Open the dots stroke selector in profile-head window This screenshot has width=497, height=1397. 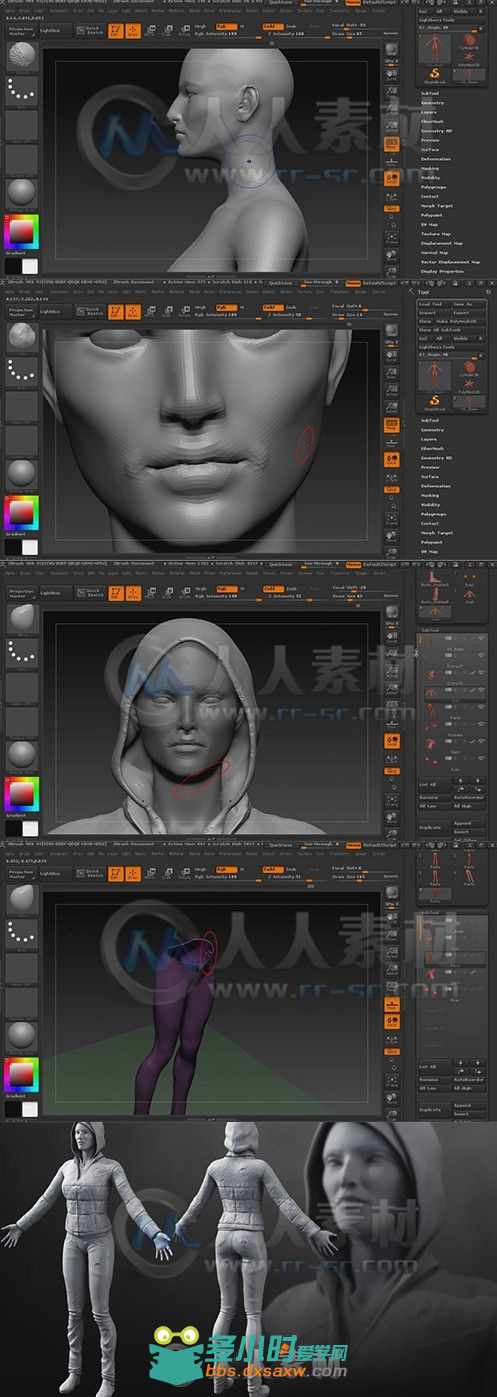point(21,92)
